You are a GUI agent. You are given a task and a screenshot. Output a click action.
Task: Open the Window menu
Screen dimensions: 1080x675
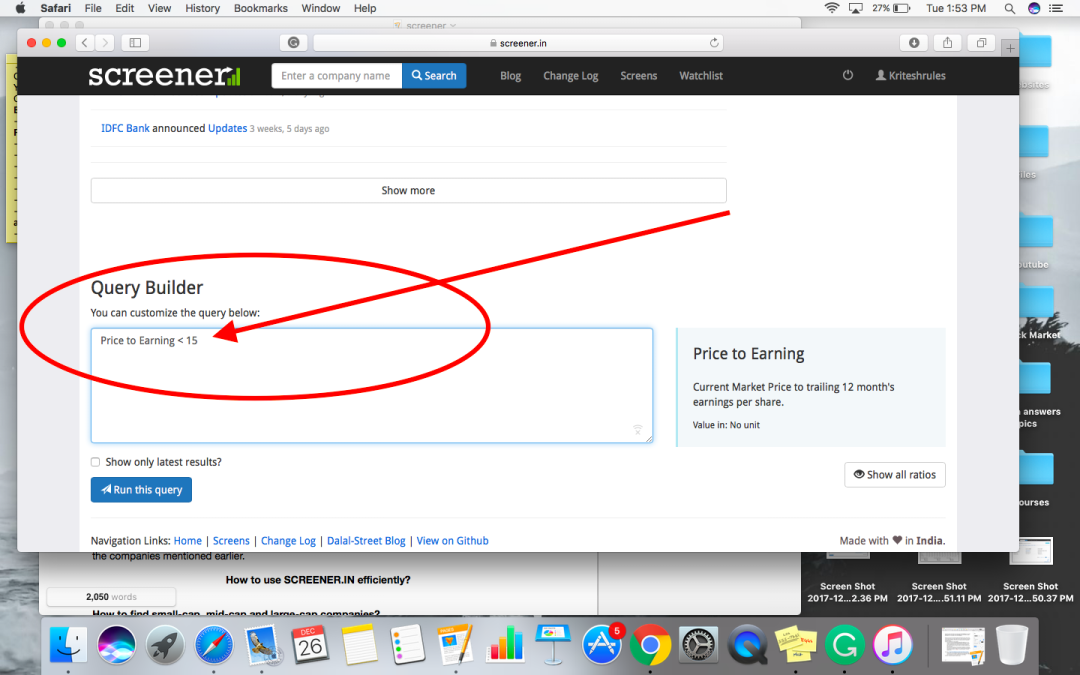coord(320,8)
